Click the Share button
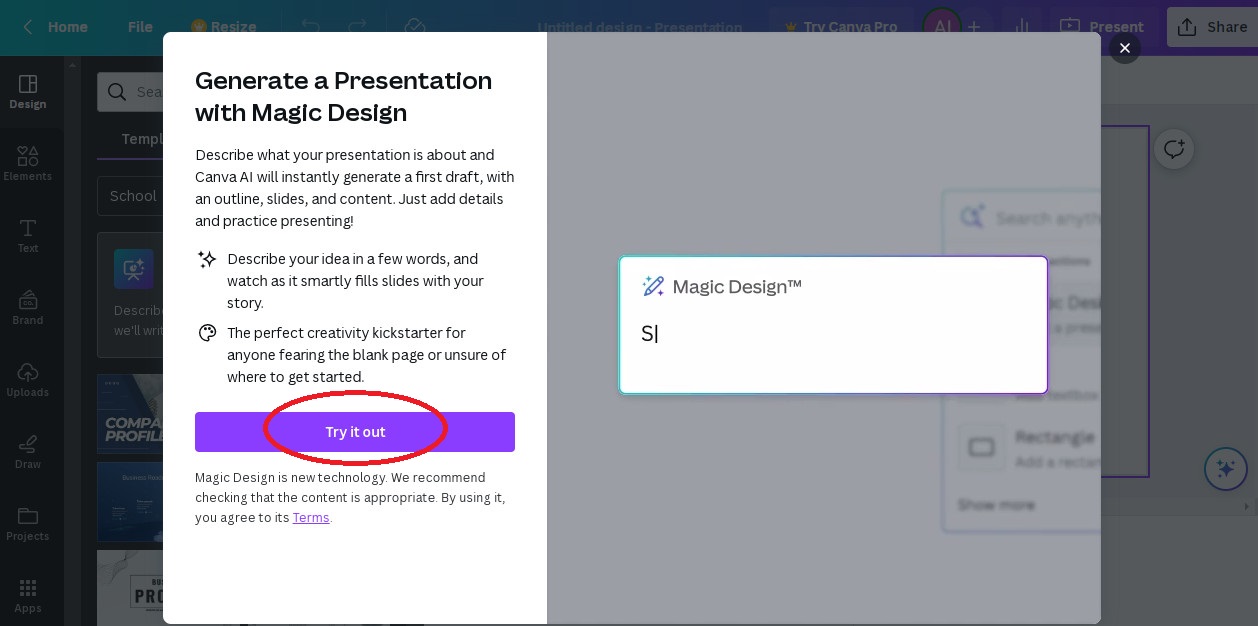 pos(1212,27)
